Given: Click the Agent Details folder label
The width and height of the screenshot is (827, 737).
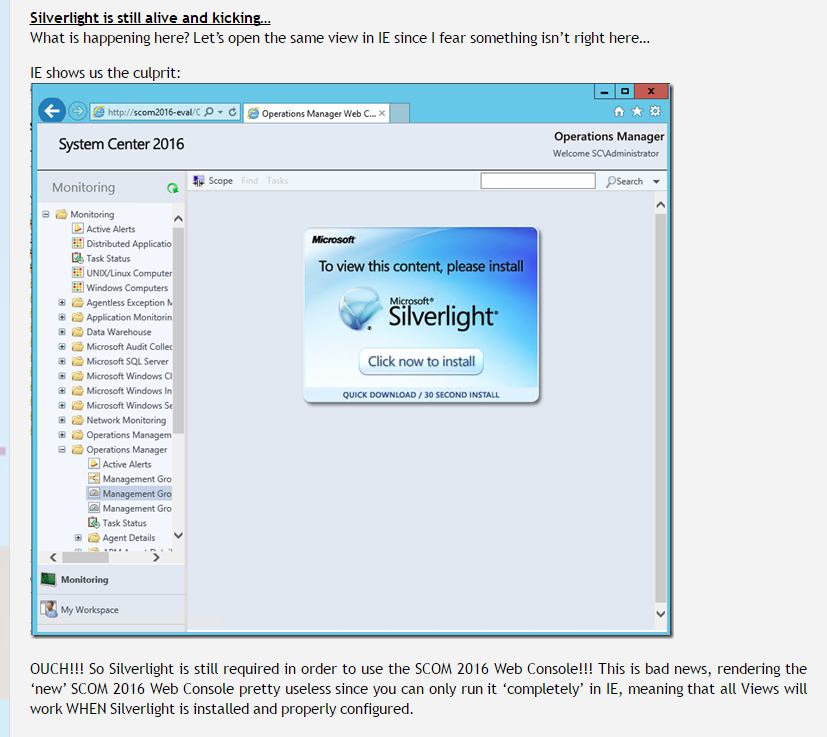Looking at the screenshot, I should (129, 538).
